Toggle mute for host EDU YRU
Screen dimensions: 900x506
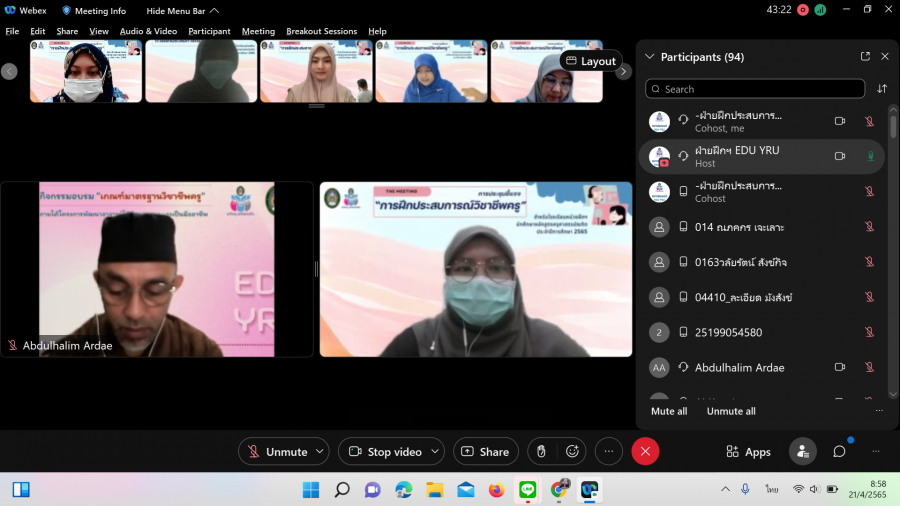pyautogui.click(x=870, y=156)
